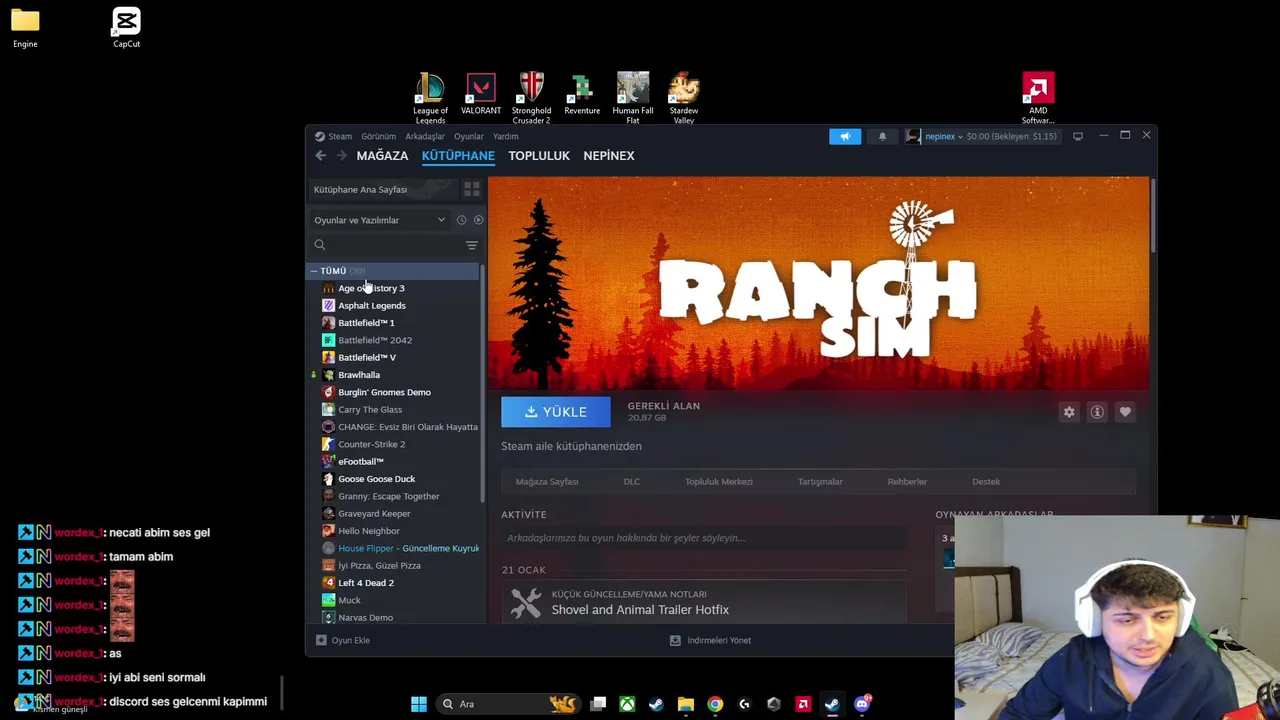Open the Steam notifications bell
The width and height of the screenshot is (1280, 720).
pos(882,136)
